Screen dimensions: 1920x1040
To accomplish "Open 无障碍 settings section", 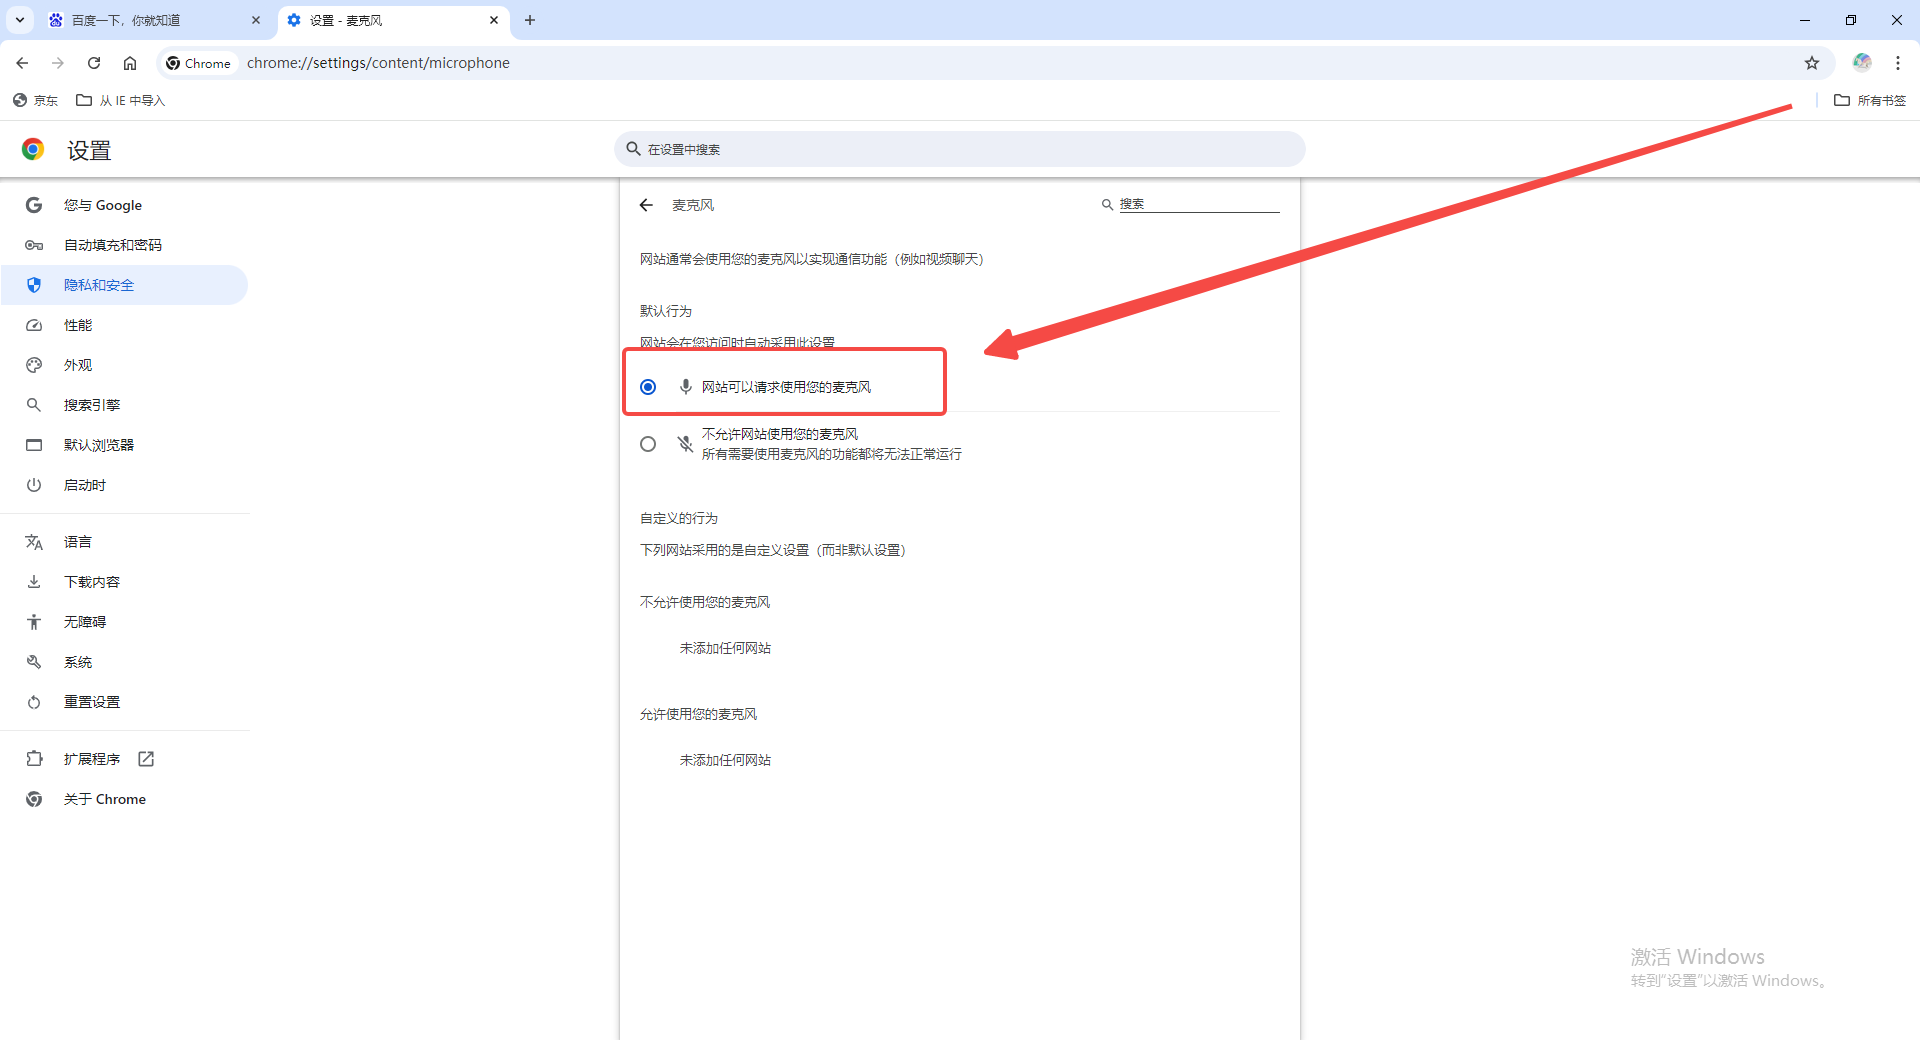I will point(125,622).
